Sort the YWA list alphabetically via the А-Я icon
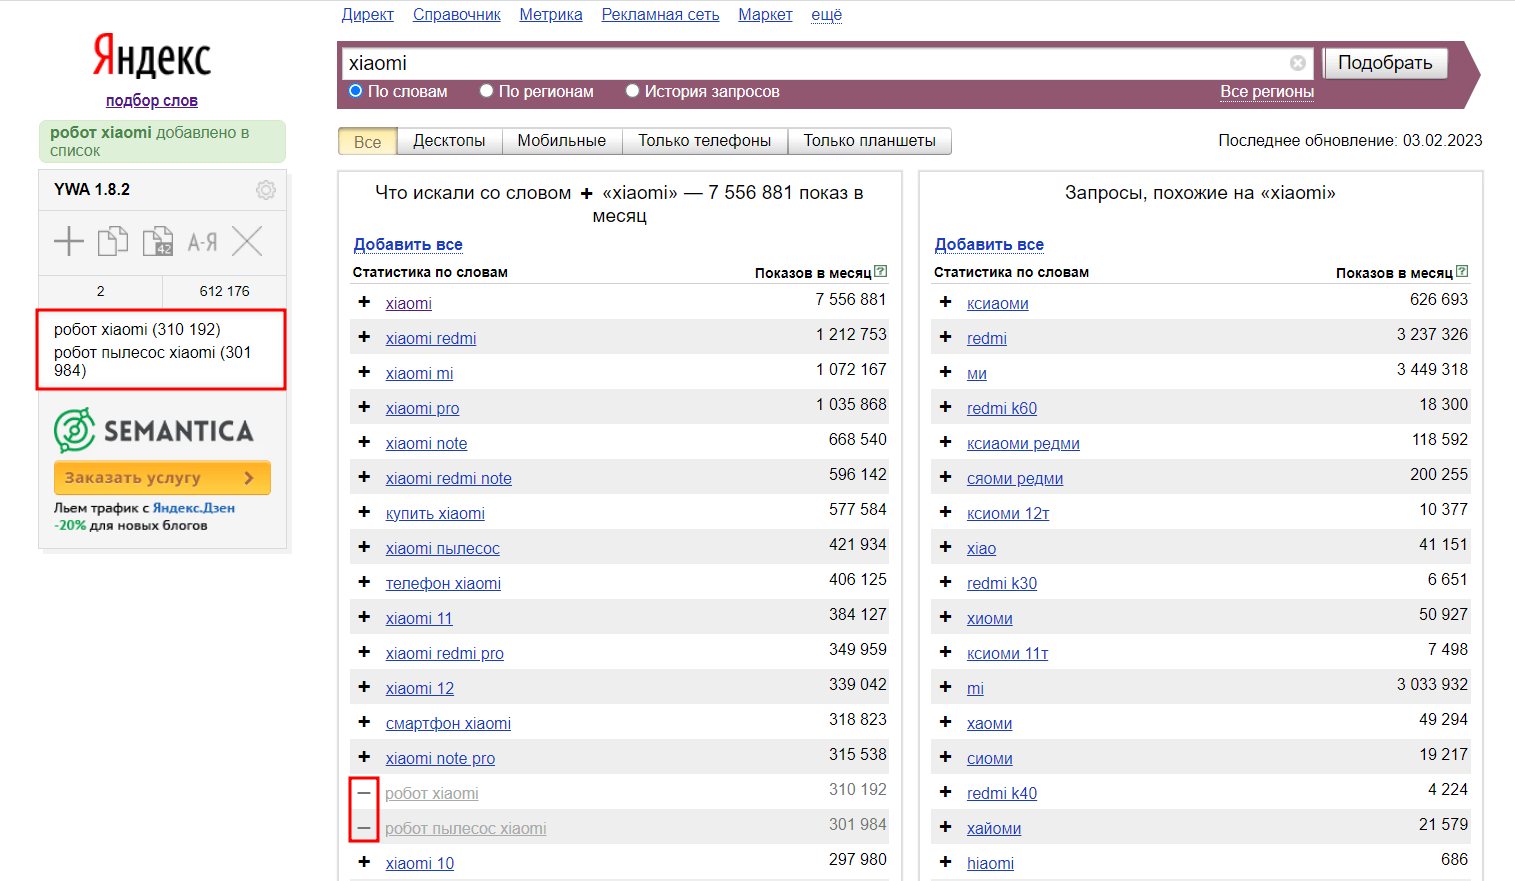This screenshot has height=881, width=1515. pos(202,242)
